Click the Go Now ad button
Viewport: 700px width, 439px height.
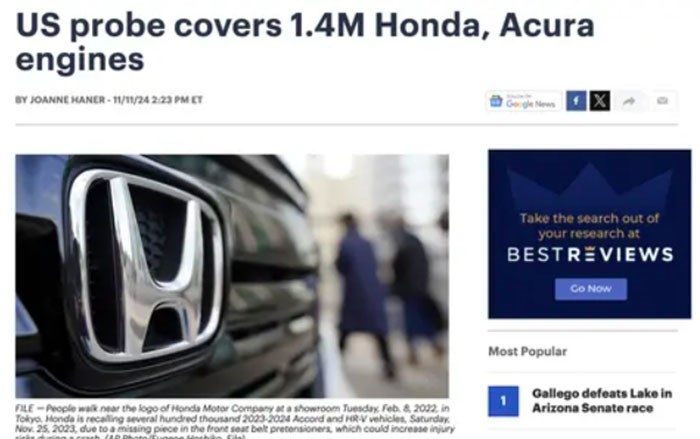(x=591, y=289)
